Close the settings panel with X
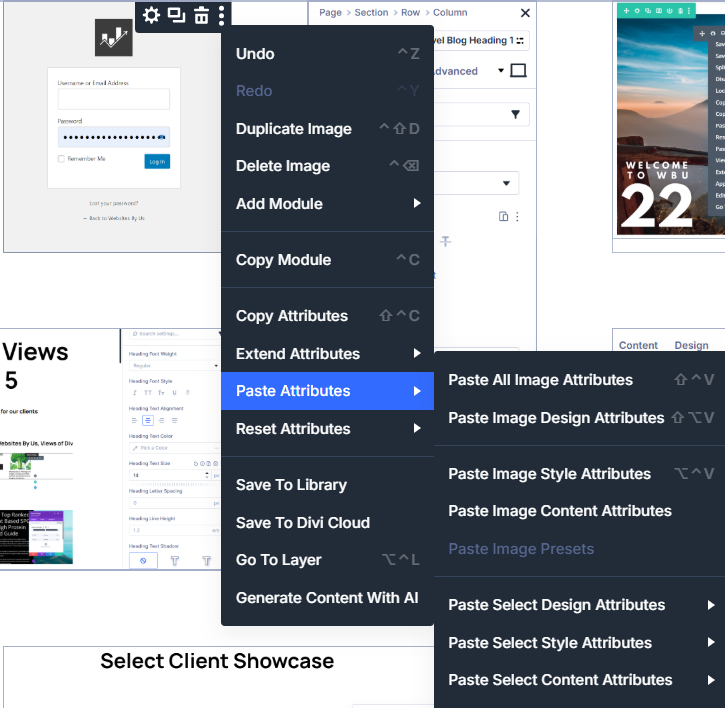 tap(525, 13)
